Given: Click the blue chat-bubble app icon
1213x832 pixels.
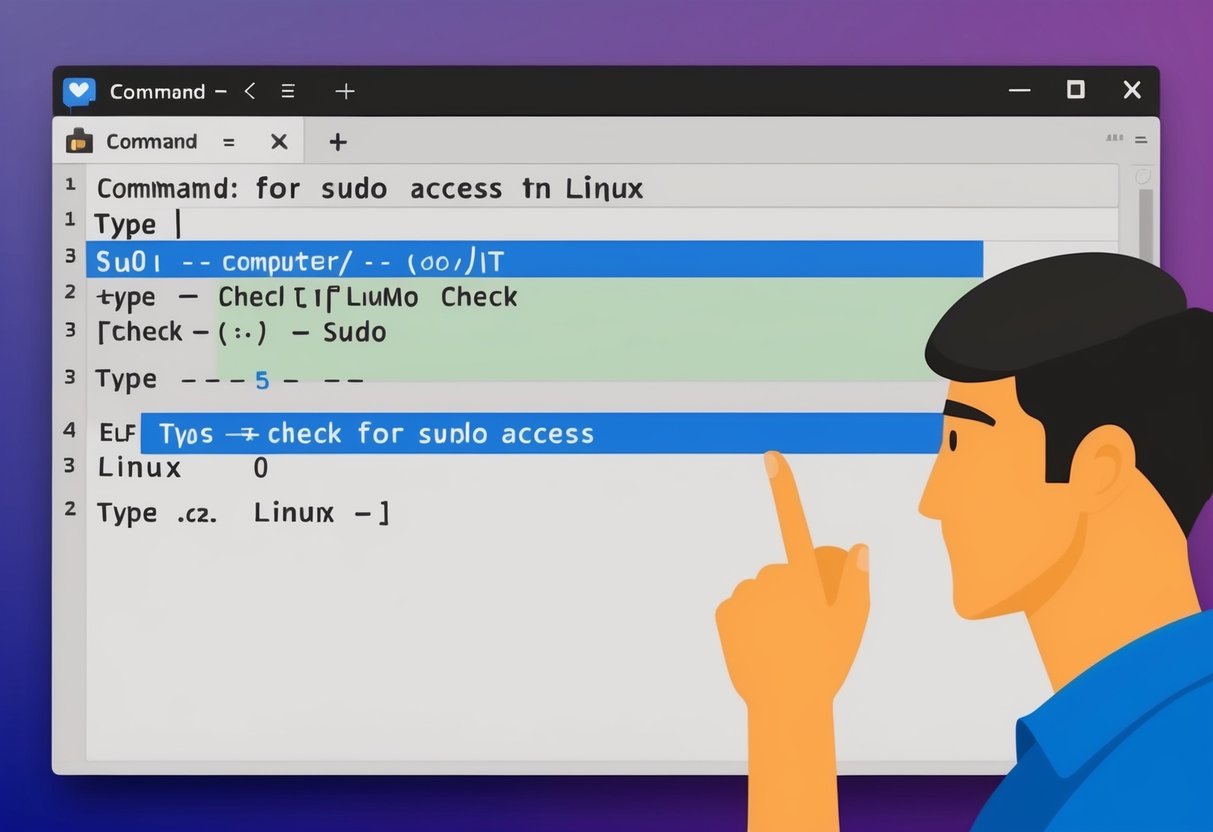Looking at the screenshot, I should click(x=78, y=90).
